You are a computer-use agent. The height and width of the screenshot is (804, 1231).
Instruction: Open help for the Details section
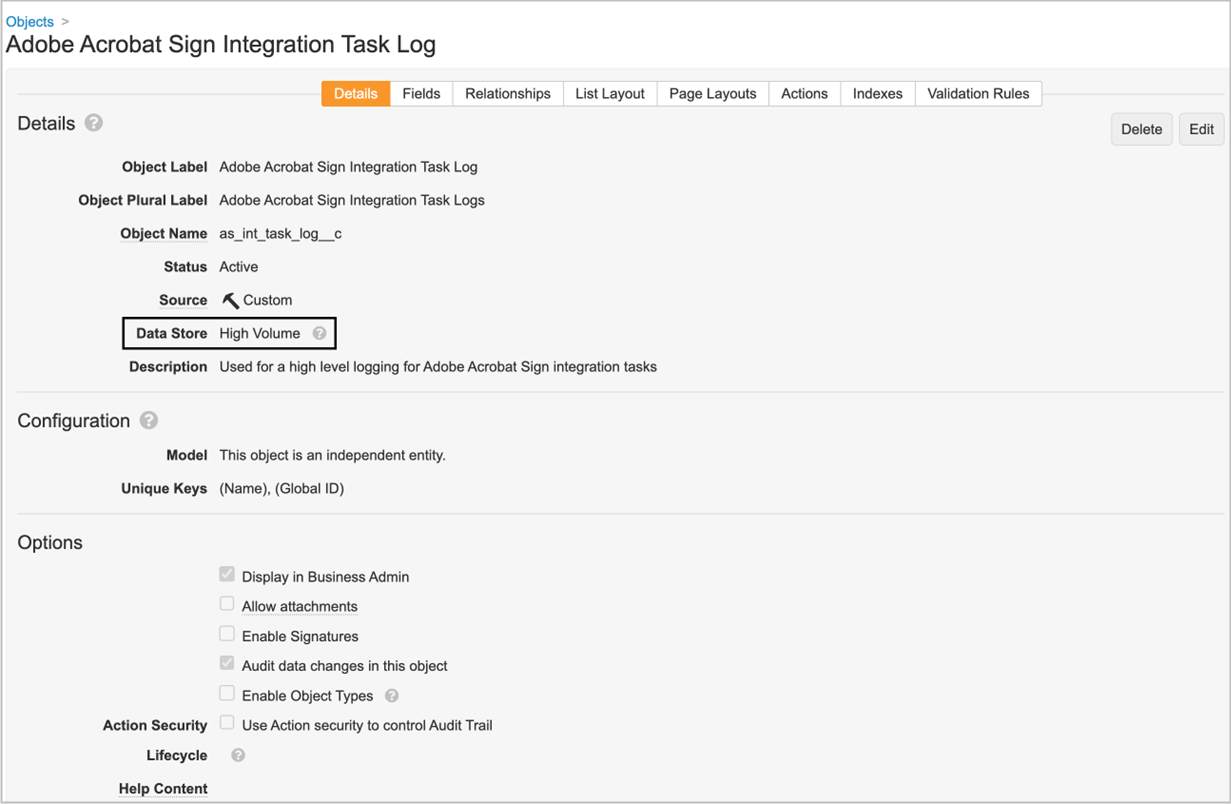coord(93,123)
